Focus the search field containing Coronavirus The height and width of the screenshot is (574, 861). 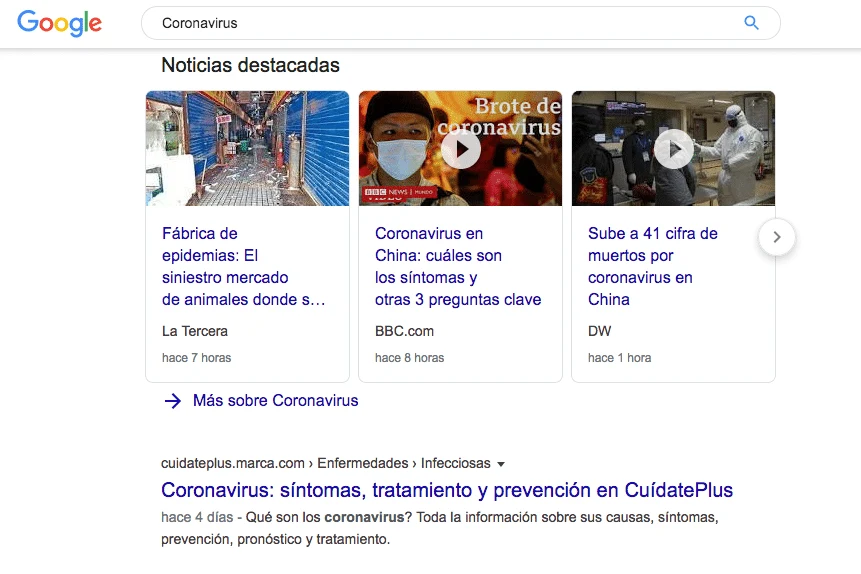[461, 23]
